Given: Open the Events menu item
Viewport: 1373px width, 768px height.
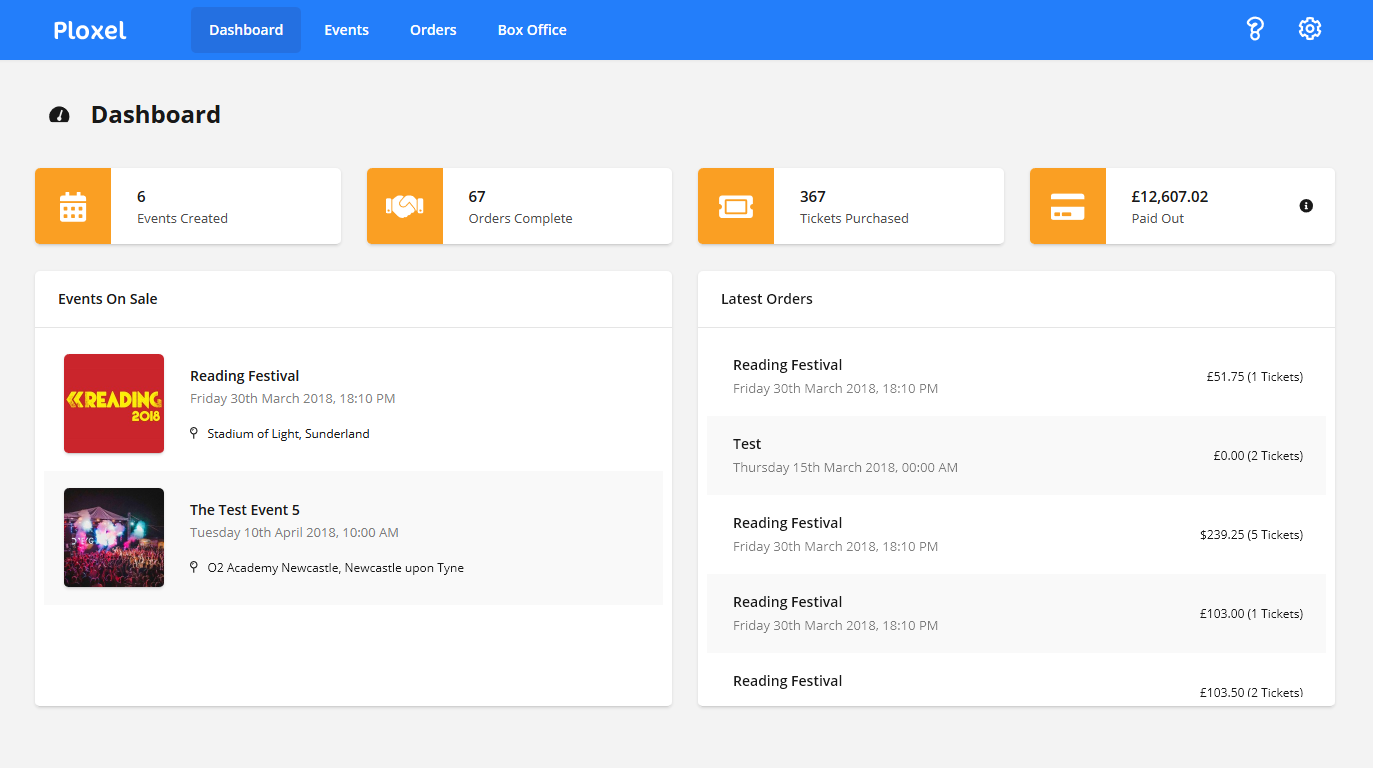Looking at the screenshot, I should click(x=346, y=30).
